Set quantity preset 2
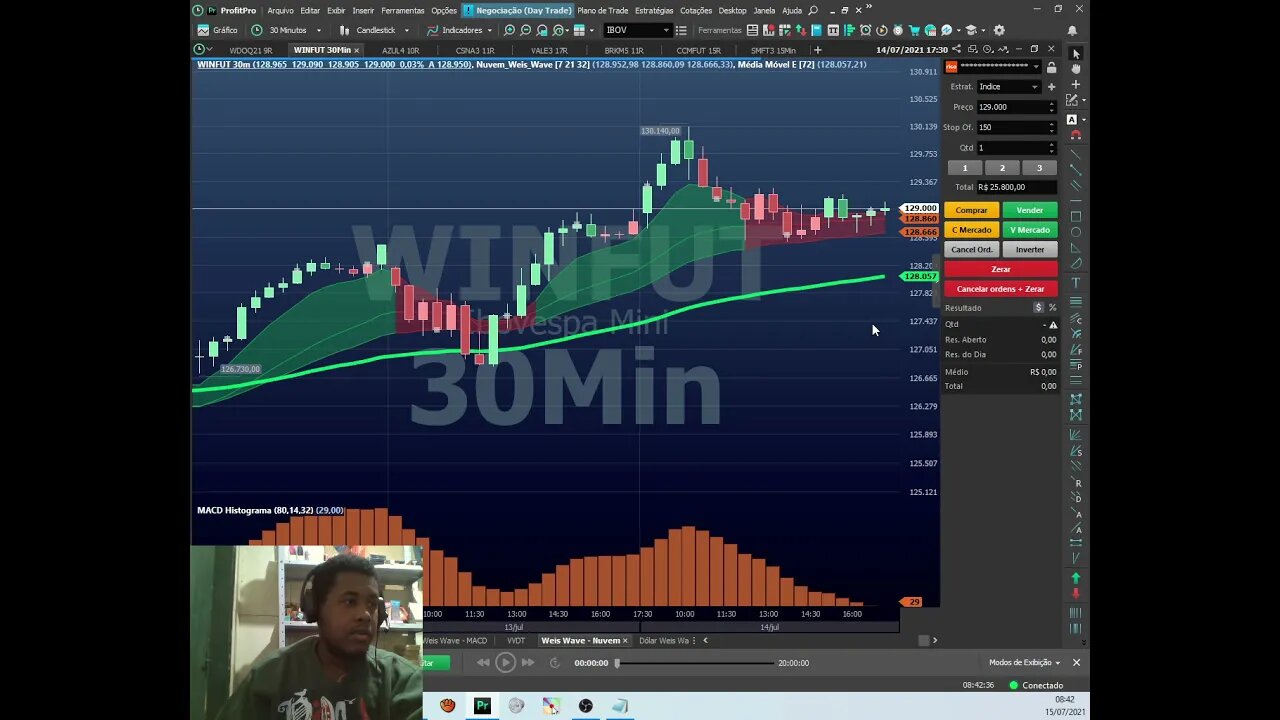The image size is (1280, 720). [1002, 168]
